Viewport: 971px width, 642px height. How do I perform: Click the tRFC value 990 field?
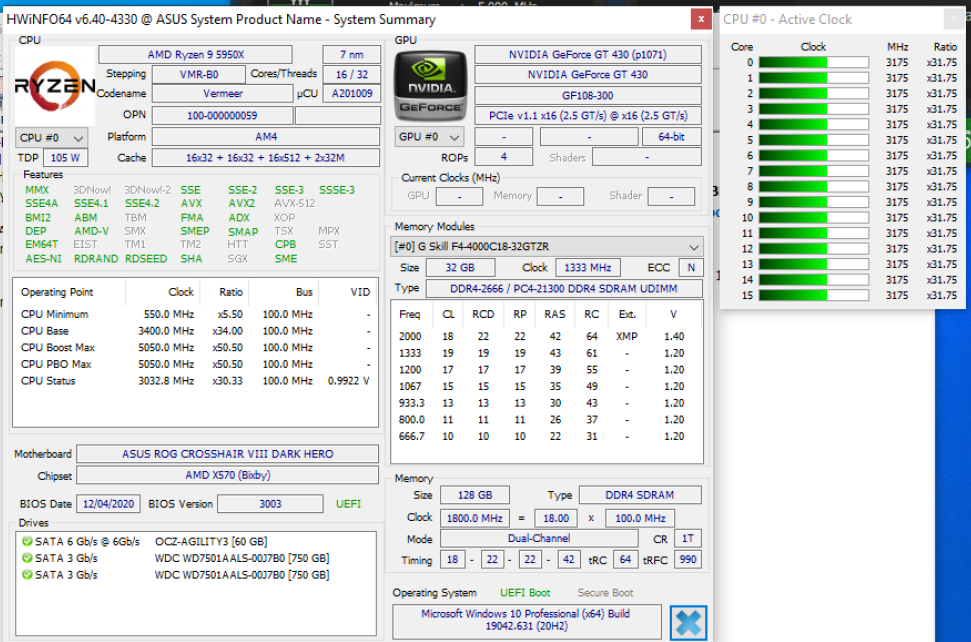tap(687, 560)
